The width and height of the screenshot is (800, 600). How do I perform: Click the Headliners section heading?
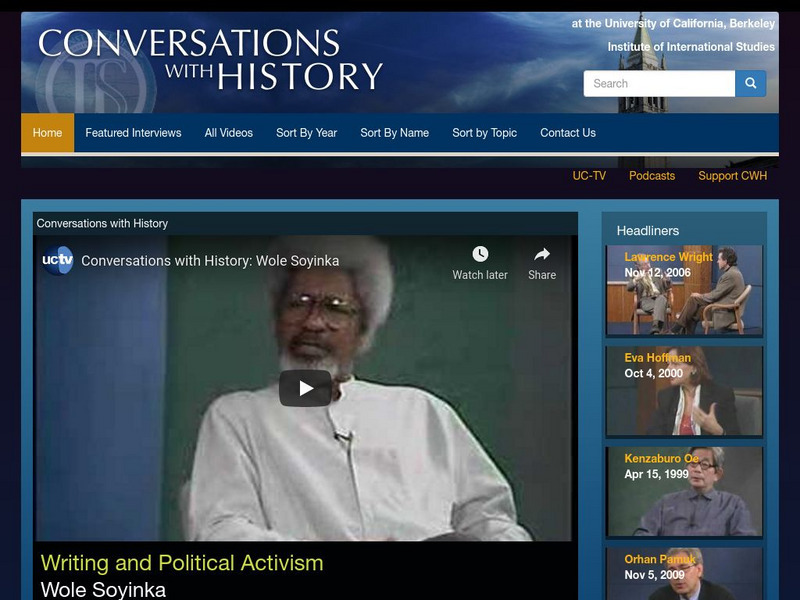point(647,231)
